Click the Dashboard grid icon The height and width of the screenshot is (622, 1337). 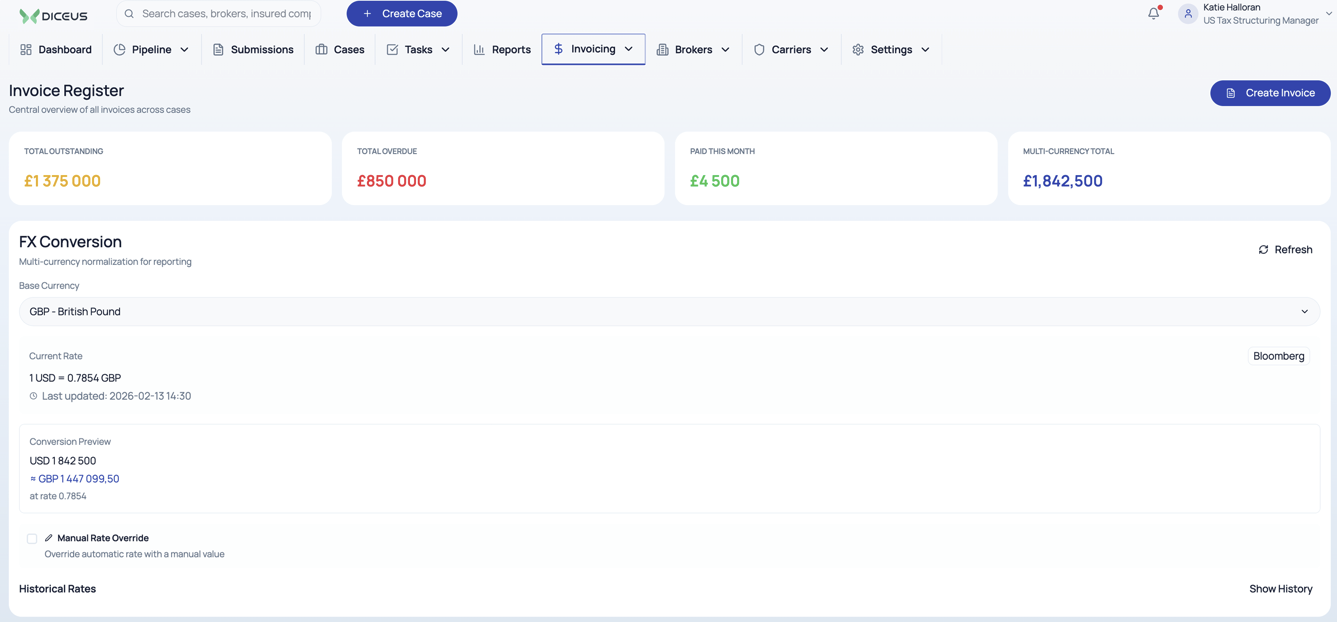click(26, 49)
